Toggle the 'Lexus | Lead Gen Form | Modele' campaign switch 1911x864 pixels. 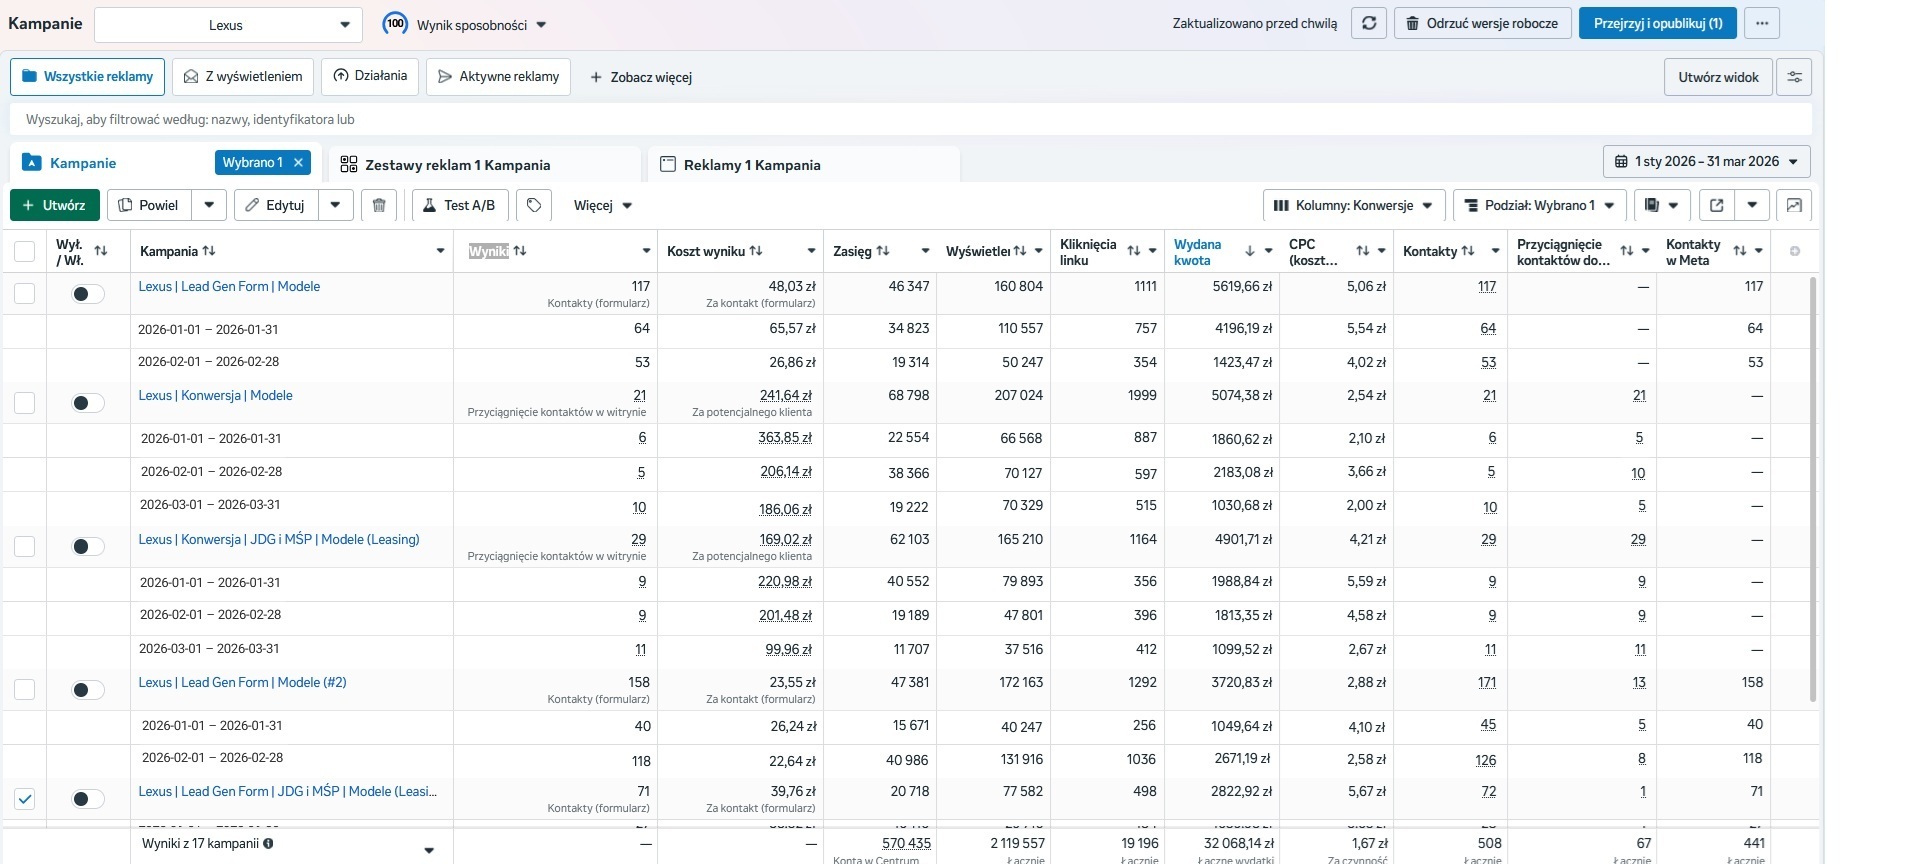click(88, 294)
